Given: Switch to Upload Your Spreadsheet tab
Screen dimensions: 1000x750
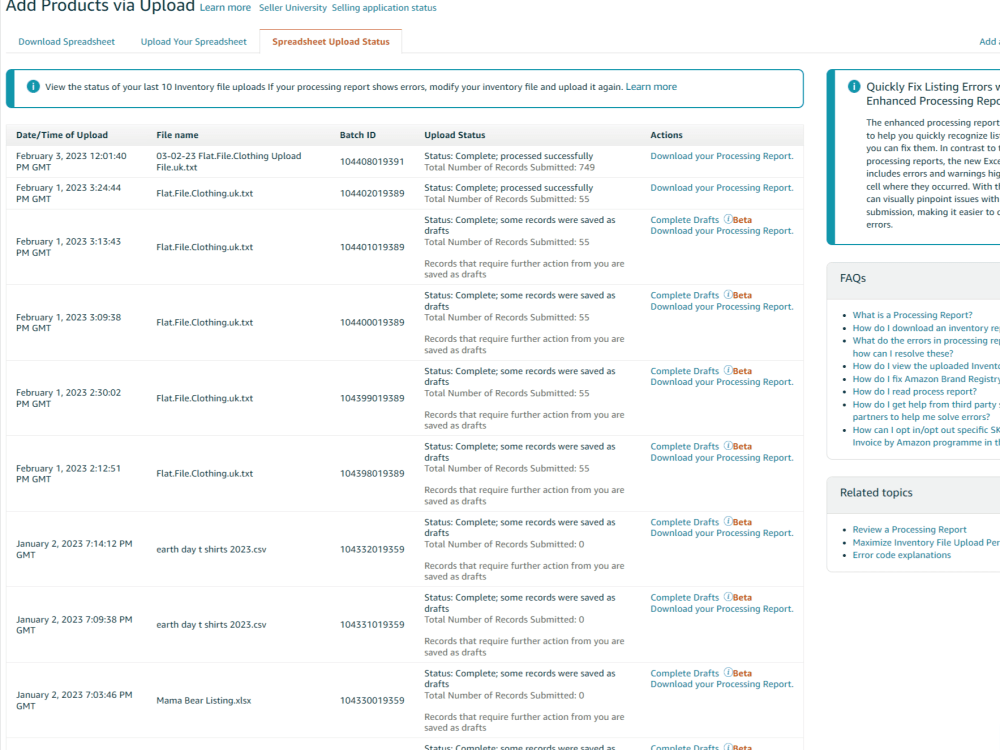Looking at the screenshot, I should 193,41.
